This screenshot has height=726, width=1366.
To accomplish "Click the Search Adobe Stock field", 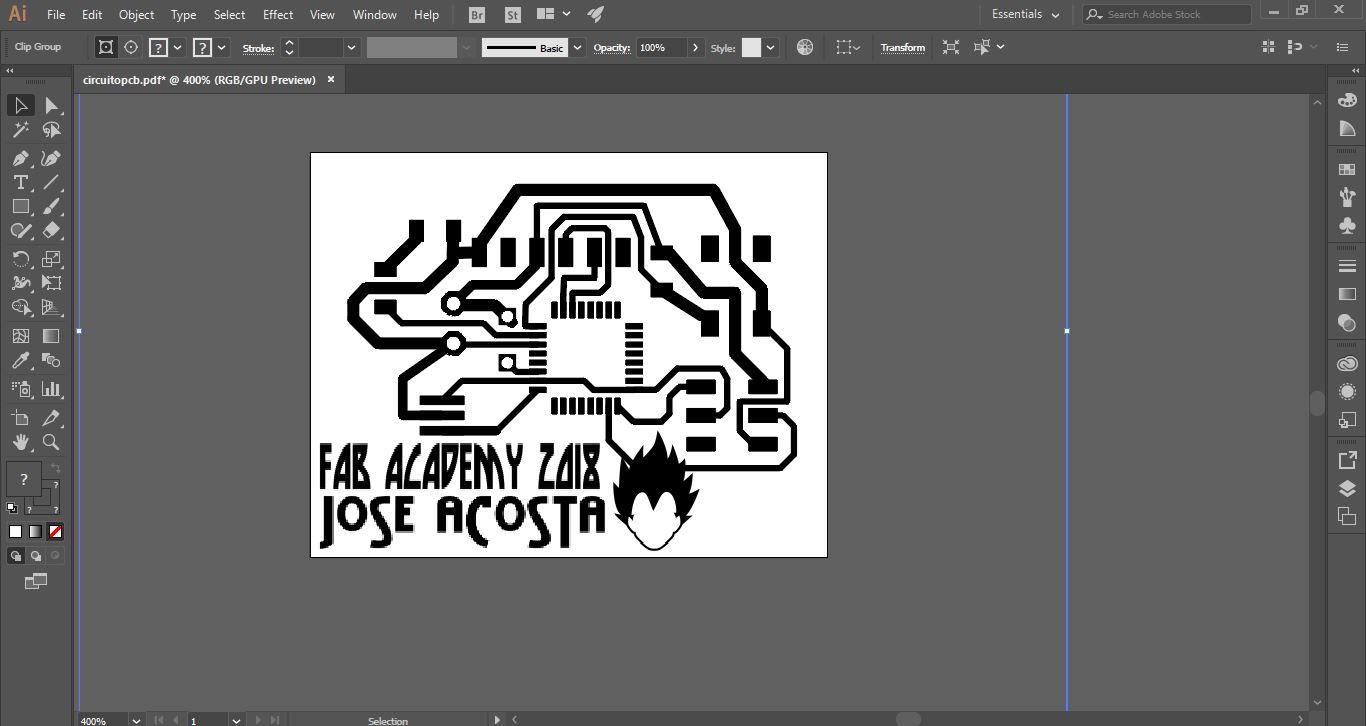I will click(x=1167, y=15).
